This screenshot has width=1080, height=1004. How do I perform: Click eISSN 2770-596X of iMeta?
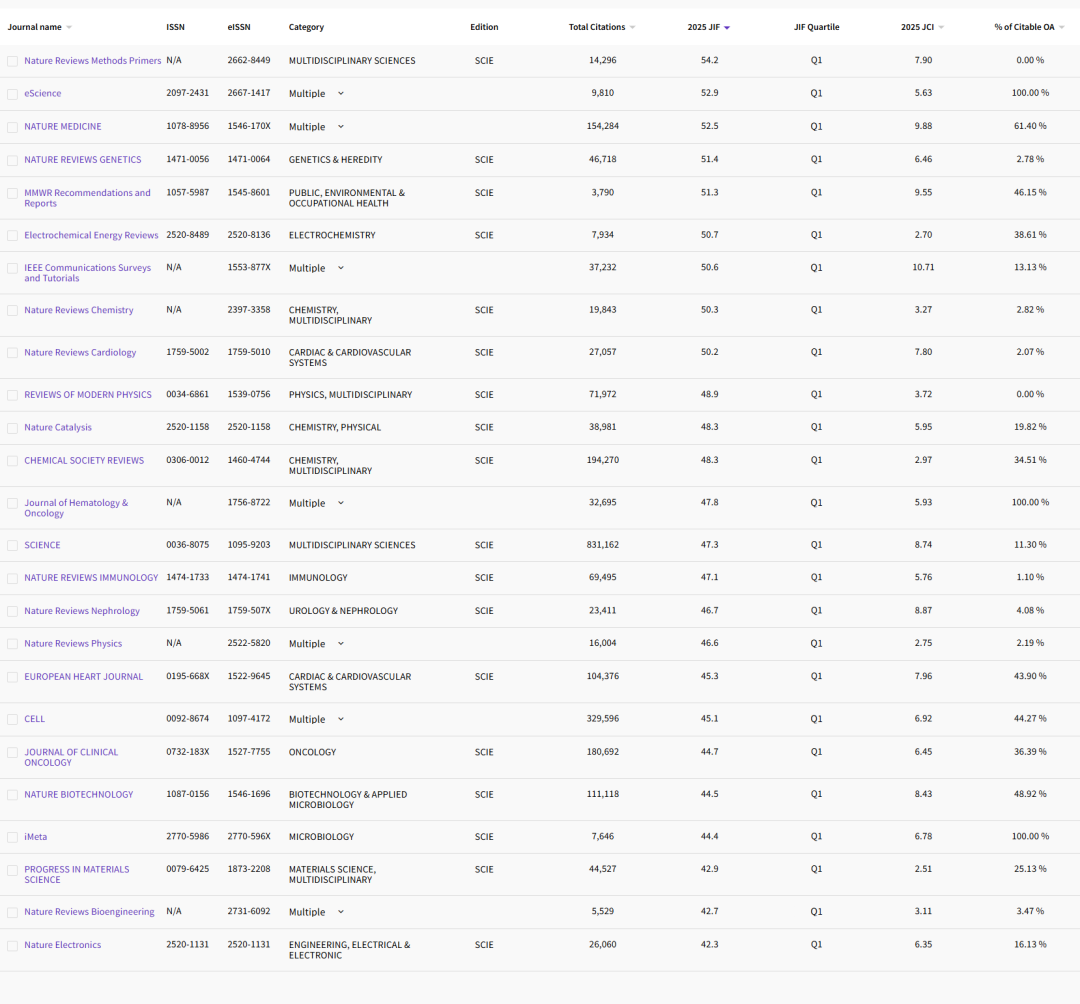pyautogui.click(x=249, y=837)
